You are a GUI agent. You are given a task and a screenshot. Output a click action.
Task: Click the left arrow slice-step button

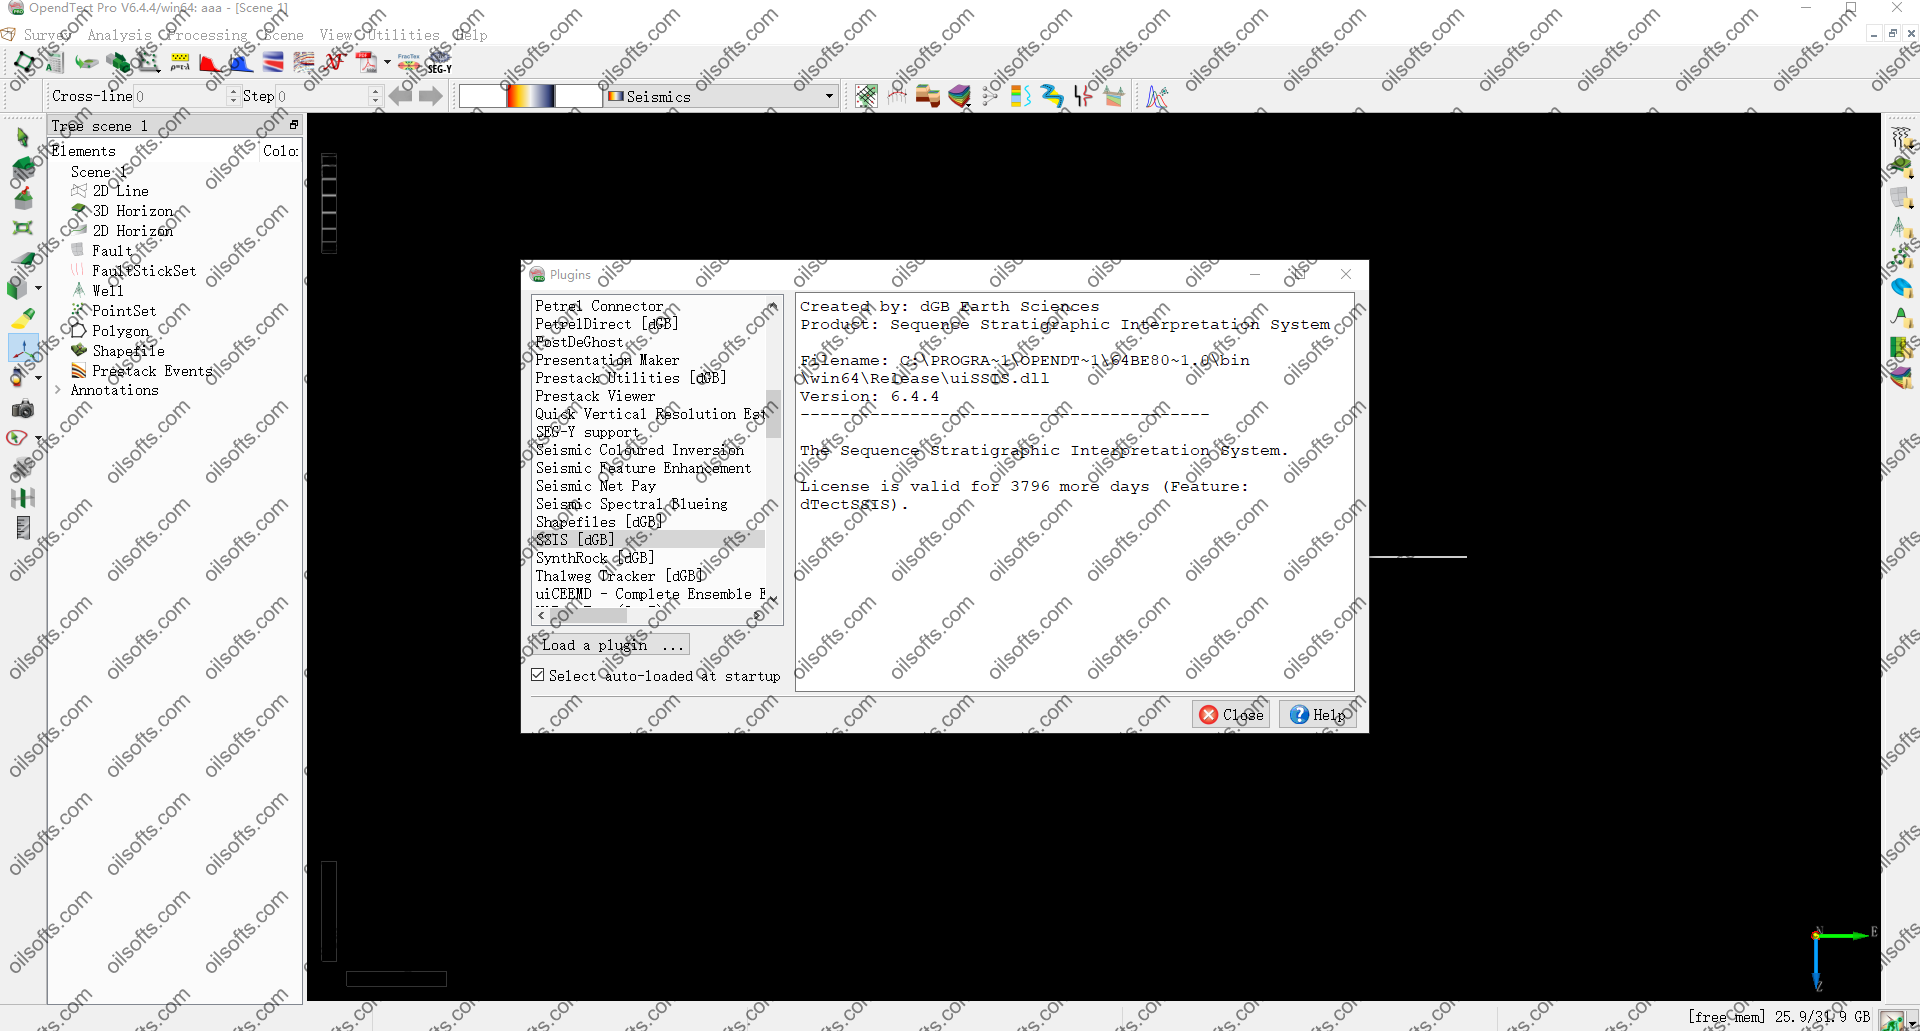point(401,96)
